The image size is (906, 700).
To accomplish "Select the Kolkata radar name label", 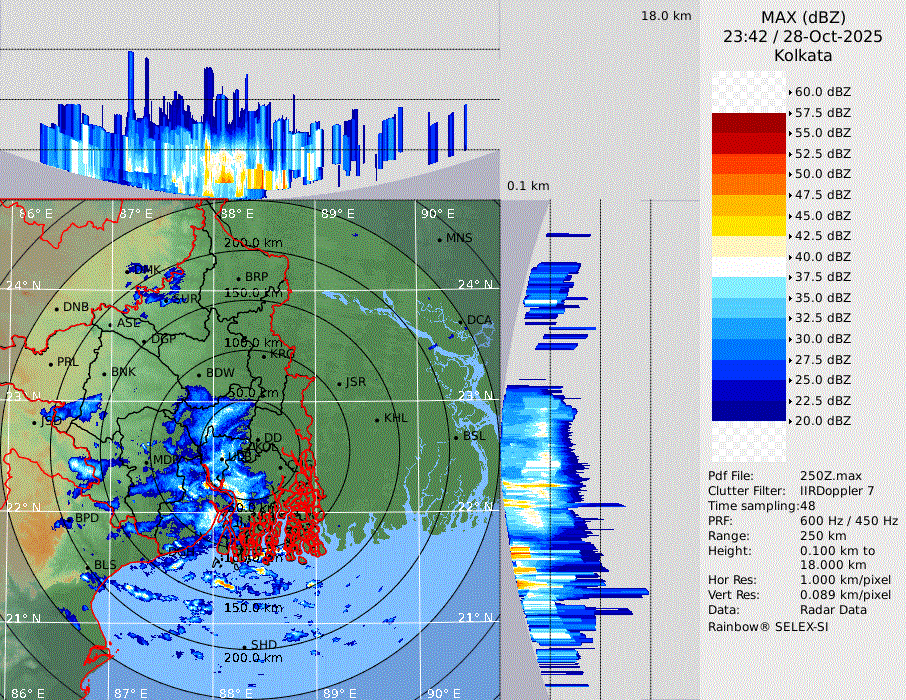I will (803, 56).
